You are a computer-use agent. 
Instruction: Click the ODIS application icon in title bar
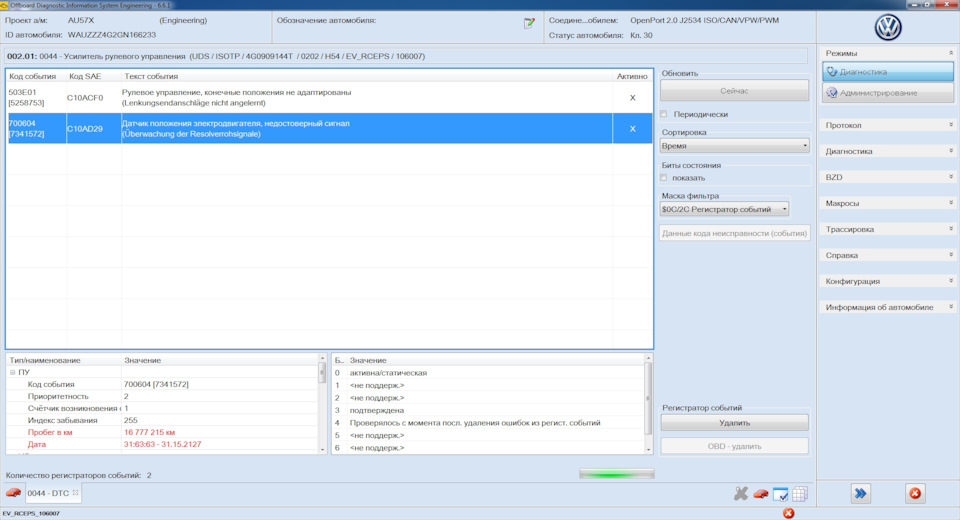tap(4, 5)
